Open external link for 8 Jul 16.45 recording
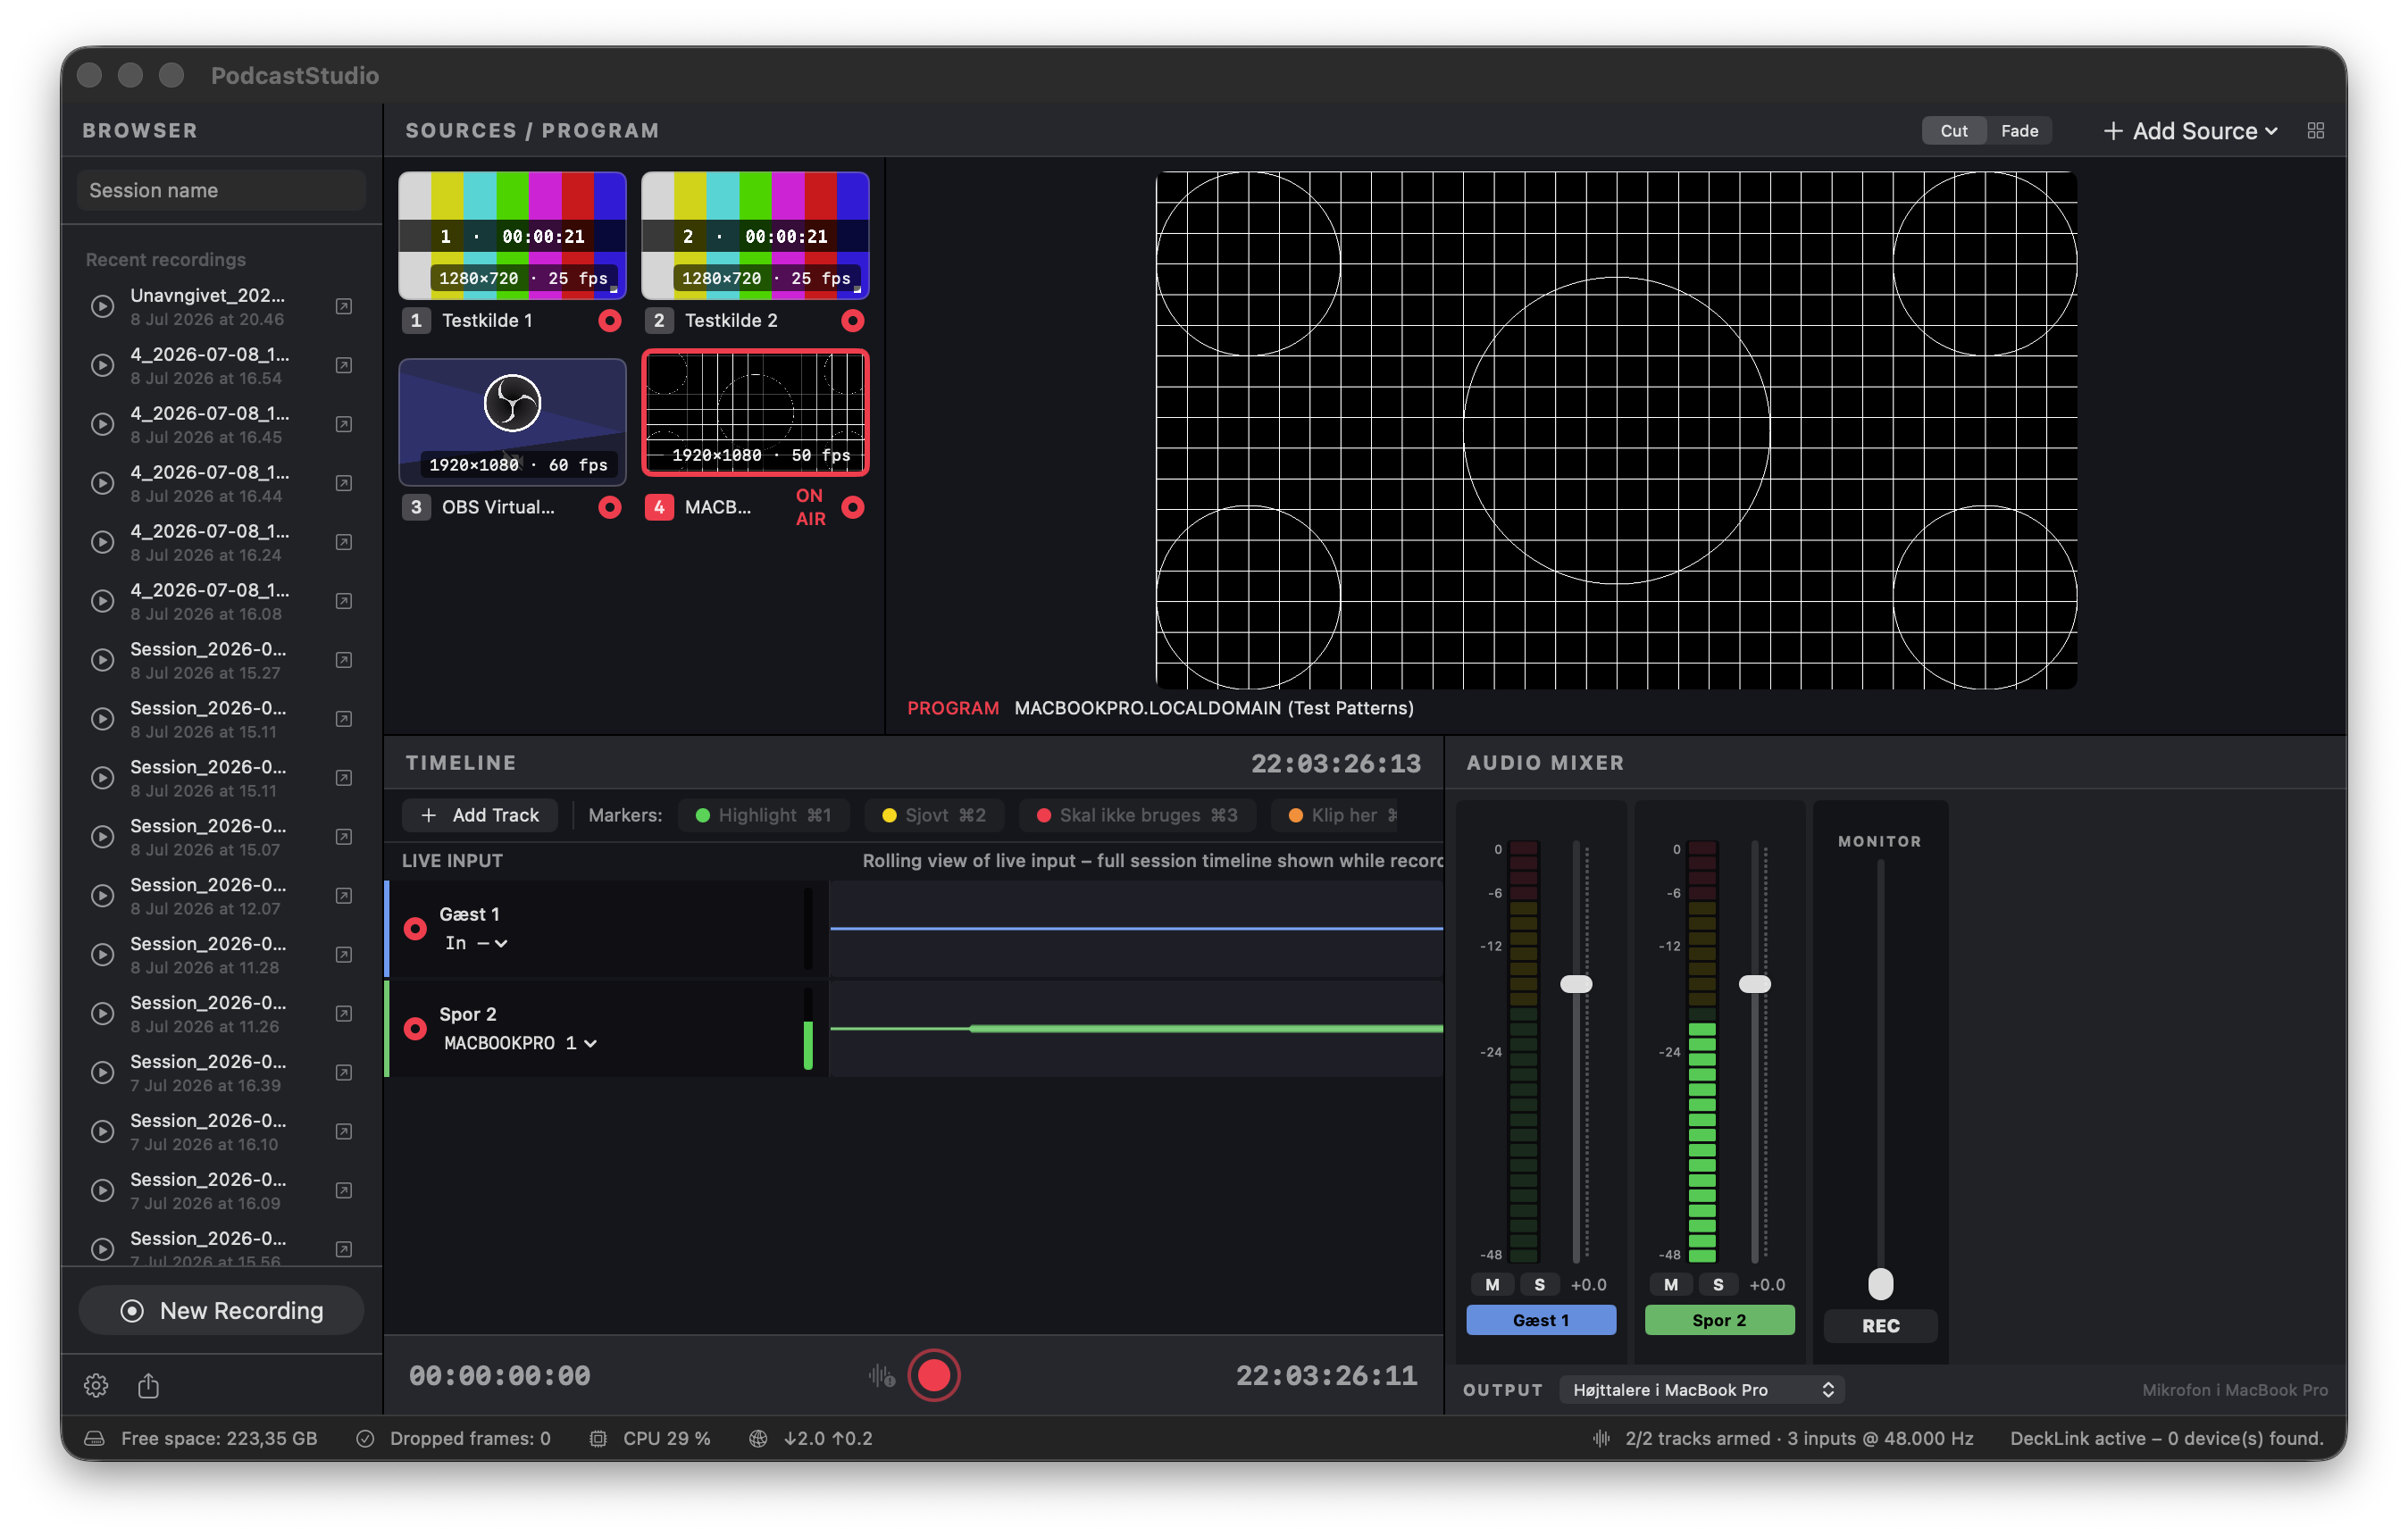This screenshot has width=2408, height=1536. click(343, 424)
